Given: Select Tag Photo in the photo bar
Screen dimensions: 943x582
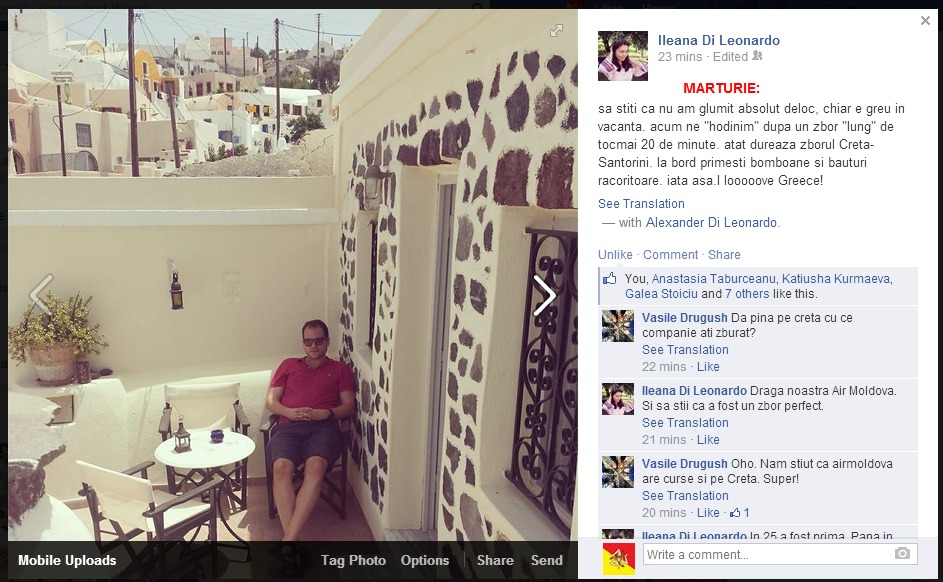Looking at the screenshot, I should (x=353, y=560).
